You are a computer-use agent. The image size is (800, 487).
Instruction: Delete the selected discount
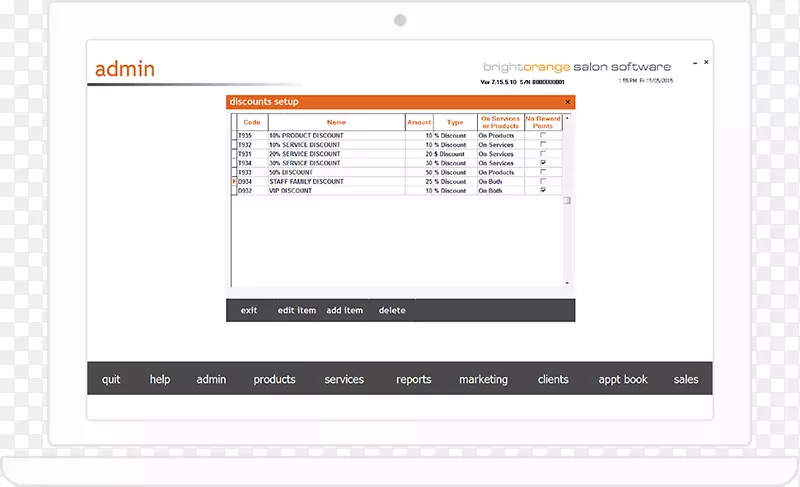392,311
